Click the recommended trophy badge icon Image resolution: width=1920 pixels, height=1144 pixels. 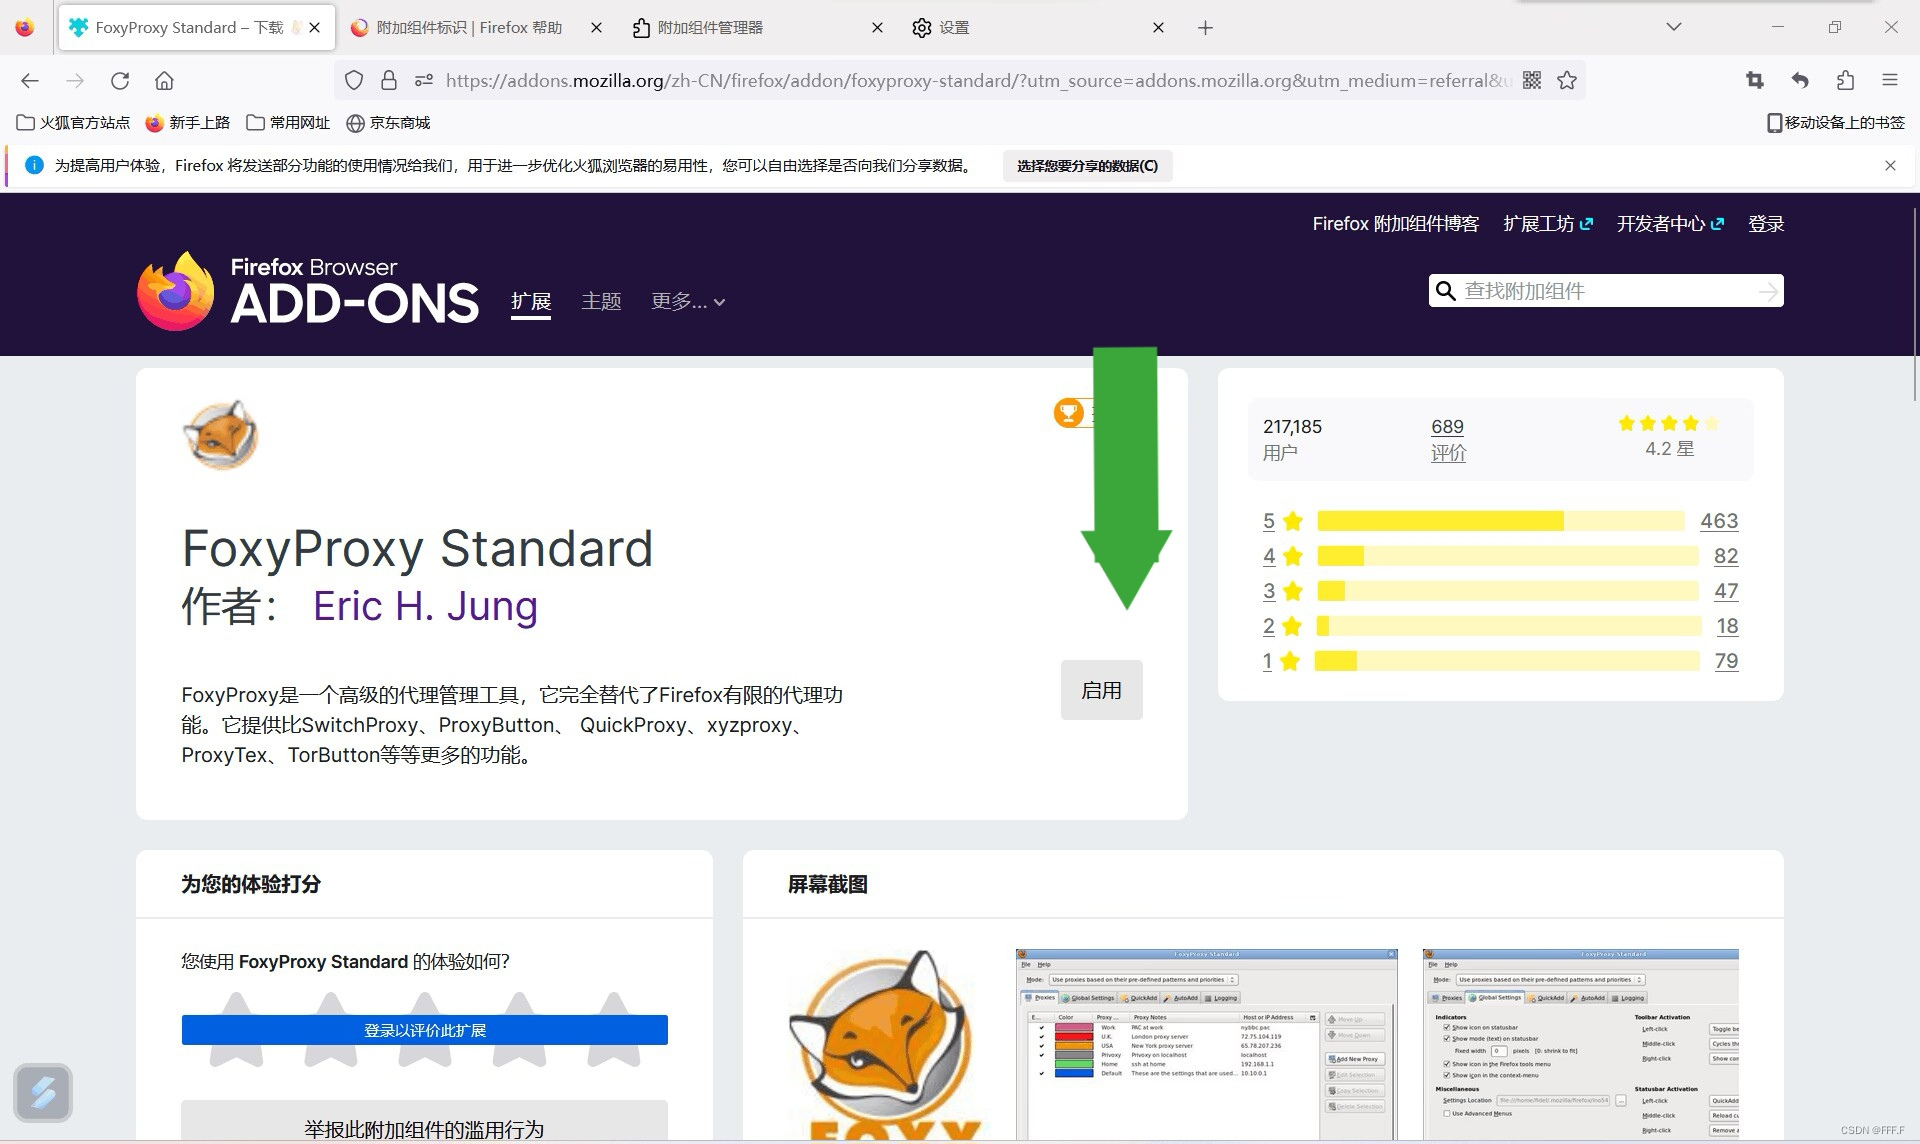1069,412
